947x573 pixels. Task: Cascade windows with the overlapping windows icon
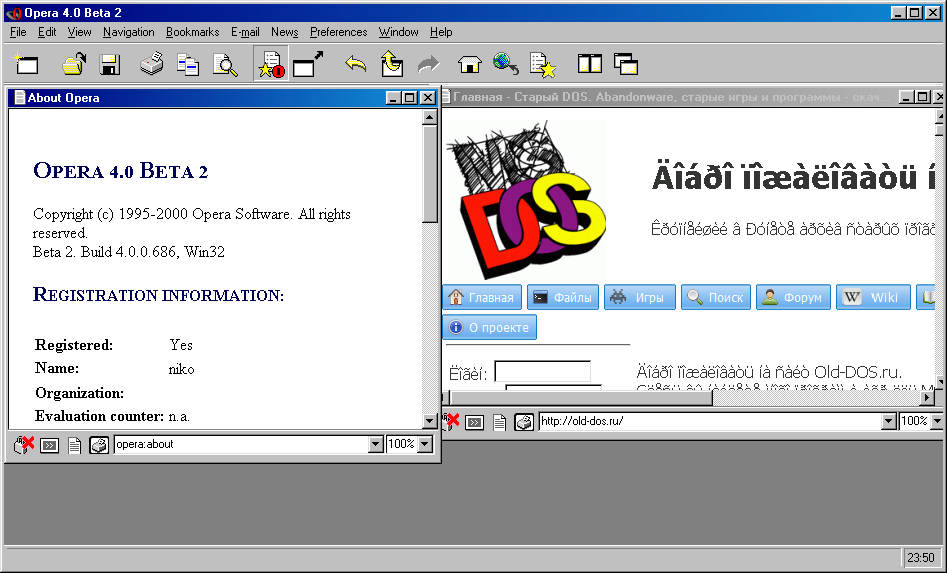coord(626,63)
